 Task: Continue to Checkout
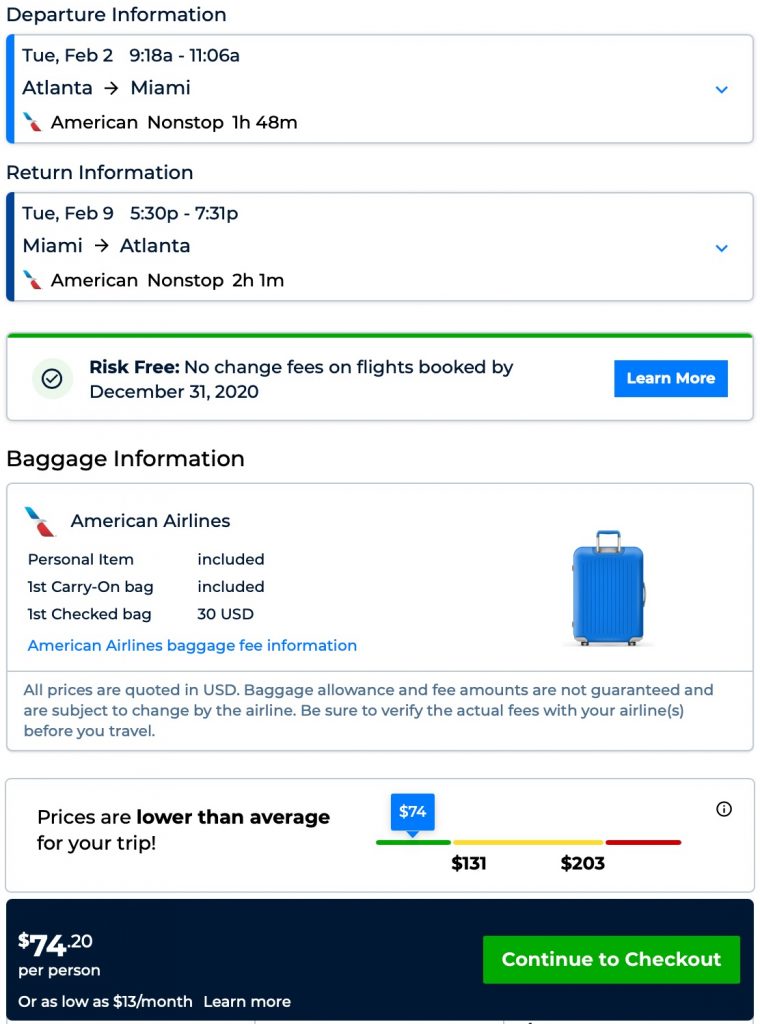click(611, 959)
